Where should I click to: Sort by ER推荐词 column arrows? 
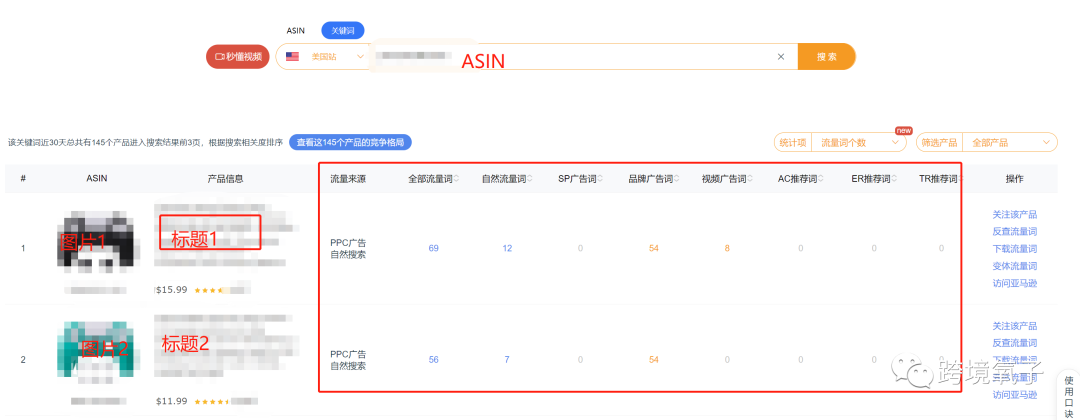tap(894, 179)
